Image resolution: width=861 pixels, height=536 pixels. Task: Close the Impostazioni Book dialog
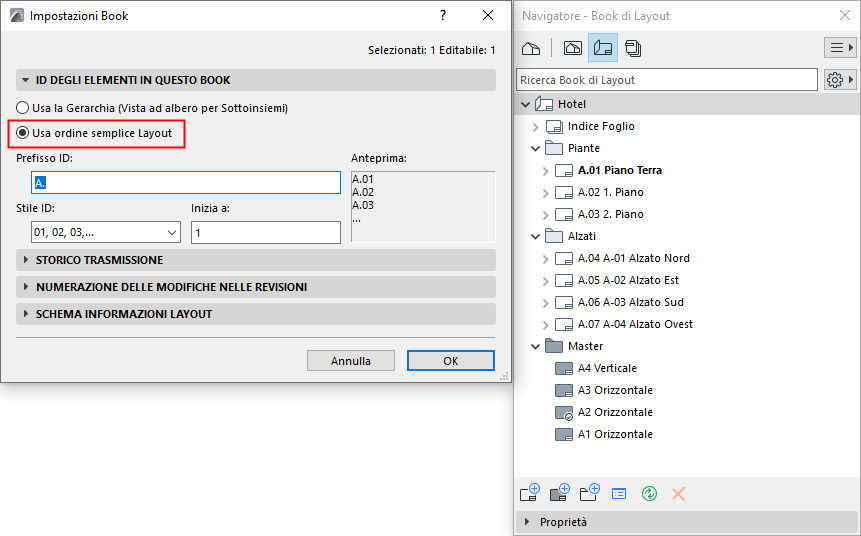pyautogui.click(x=488, y=15)
